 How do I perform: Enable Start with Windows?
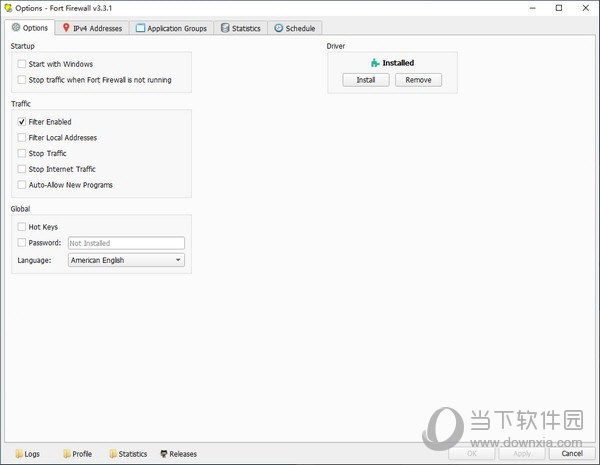tap(22, 64)
